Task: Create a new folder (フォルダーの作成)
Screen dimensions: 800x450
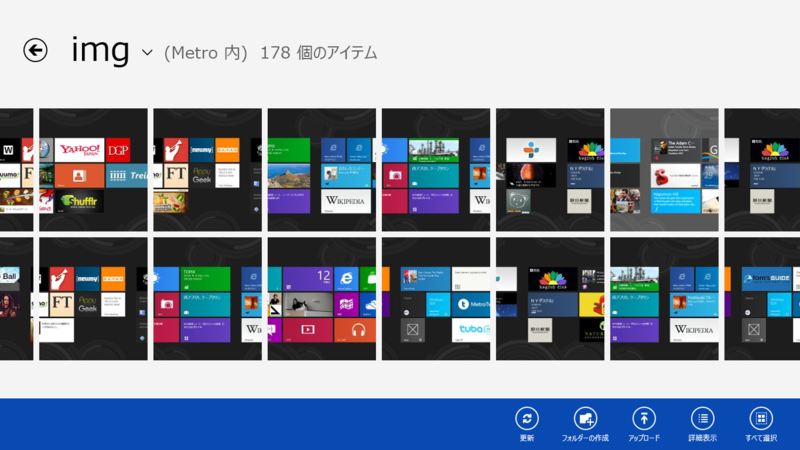Action: [x=585, y=419]
